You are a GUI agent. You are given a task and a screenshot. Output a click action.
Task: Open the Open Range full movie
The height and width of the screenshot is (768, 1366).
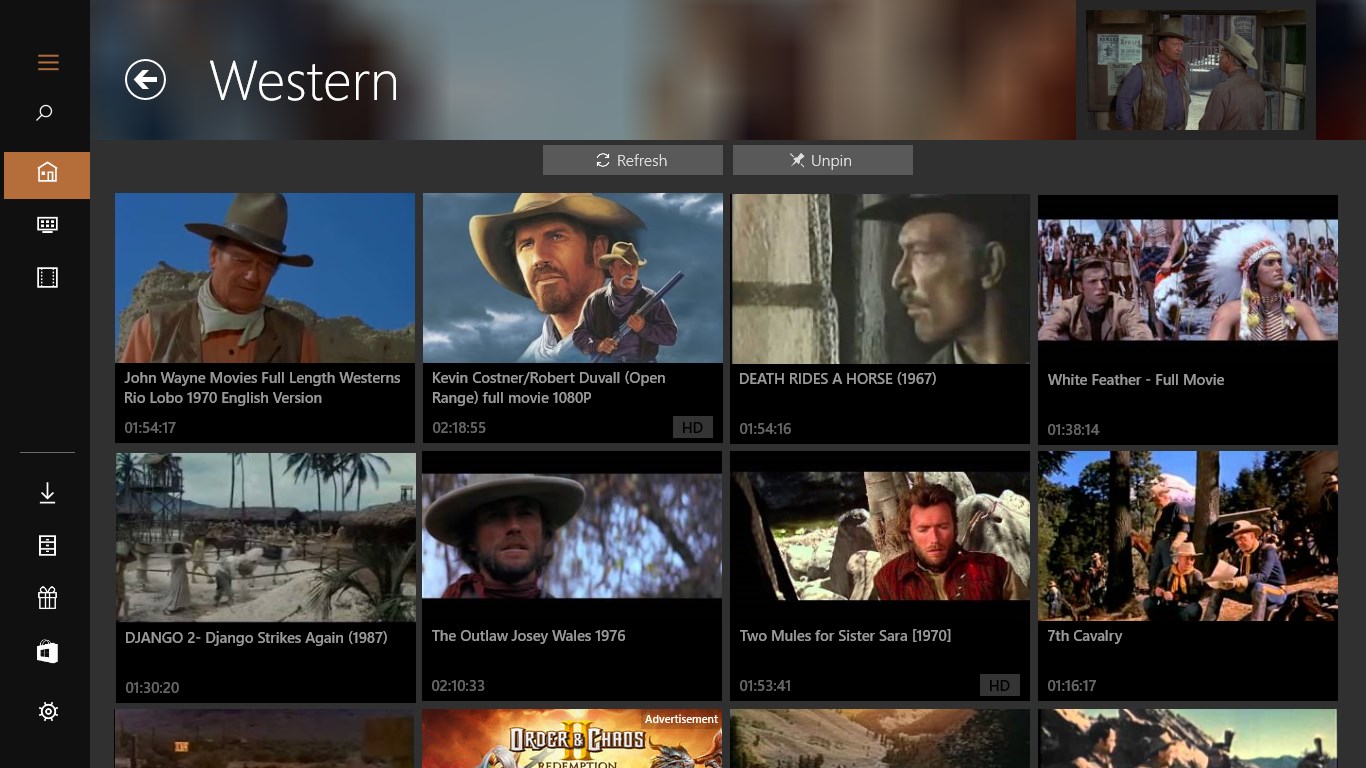572,278
